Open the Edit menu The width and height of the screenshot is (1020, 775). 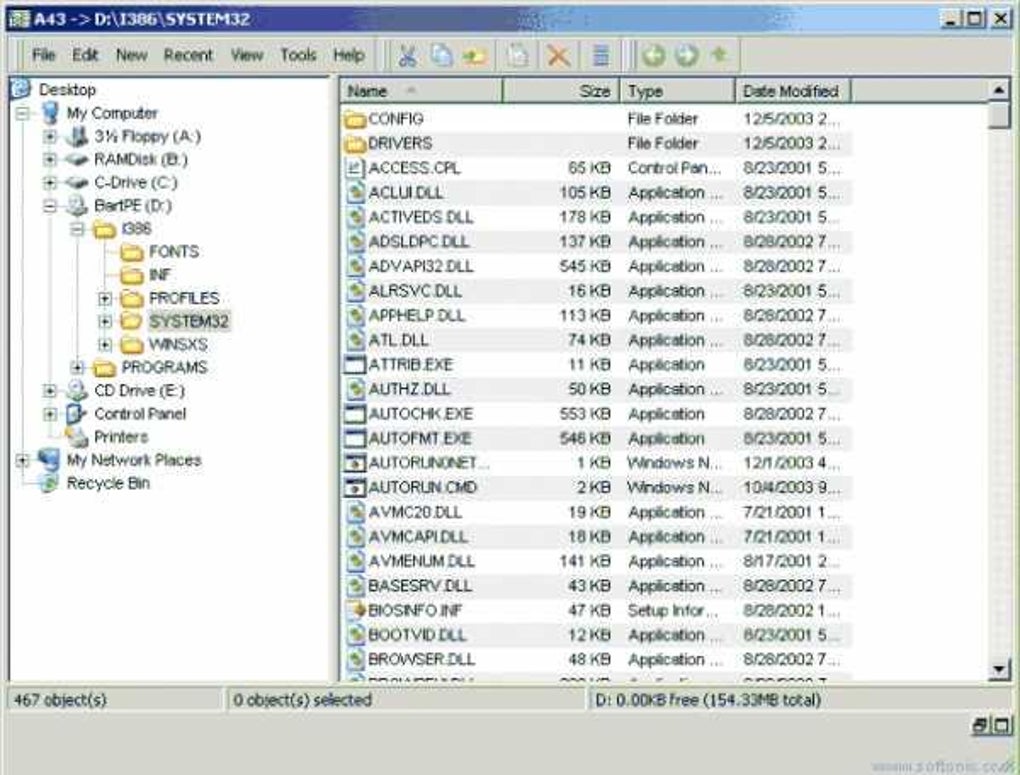pyautogui.click(x=85, y=55)
